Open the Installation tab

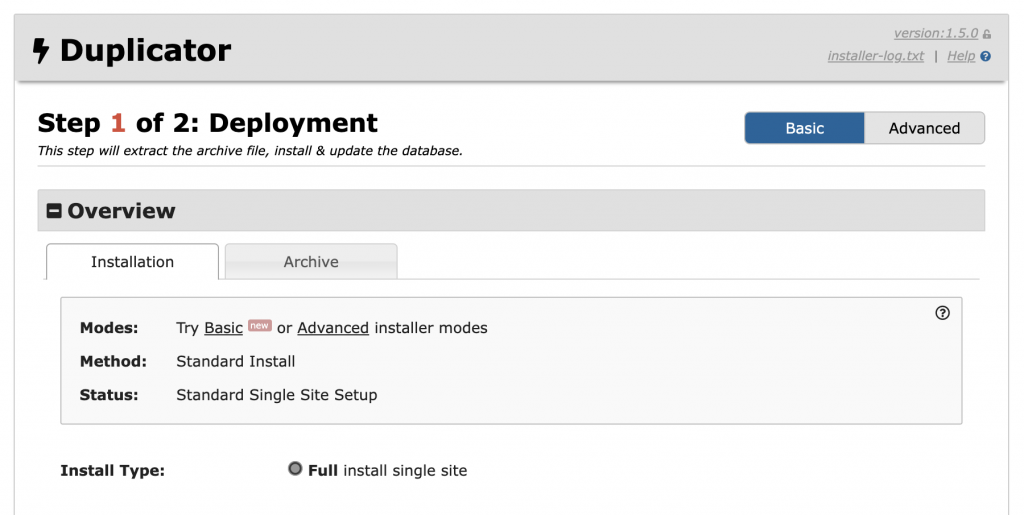[133, 262]
